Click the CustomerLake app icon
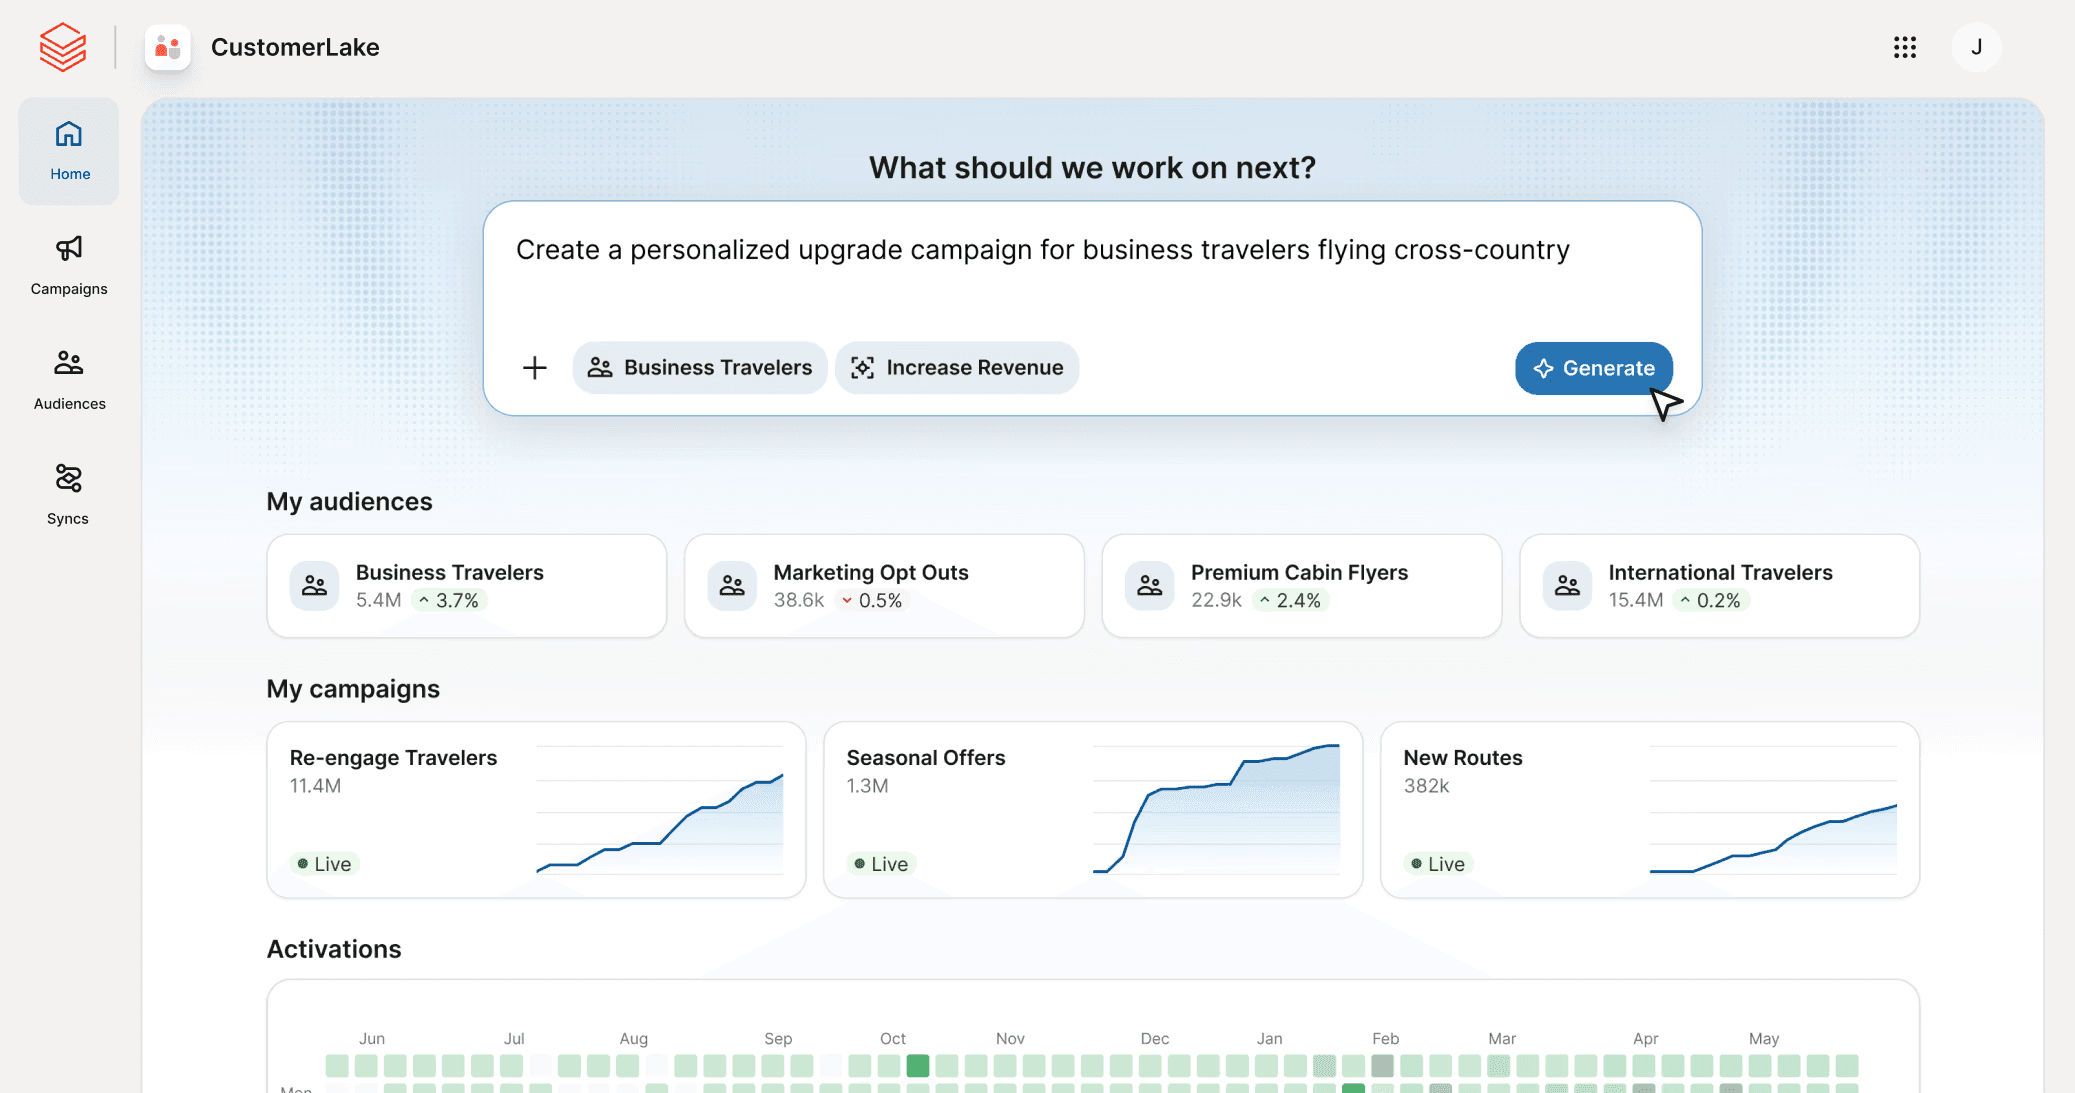The height and width of the screenshot is (1093, 2075). point(168,47)
